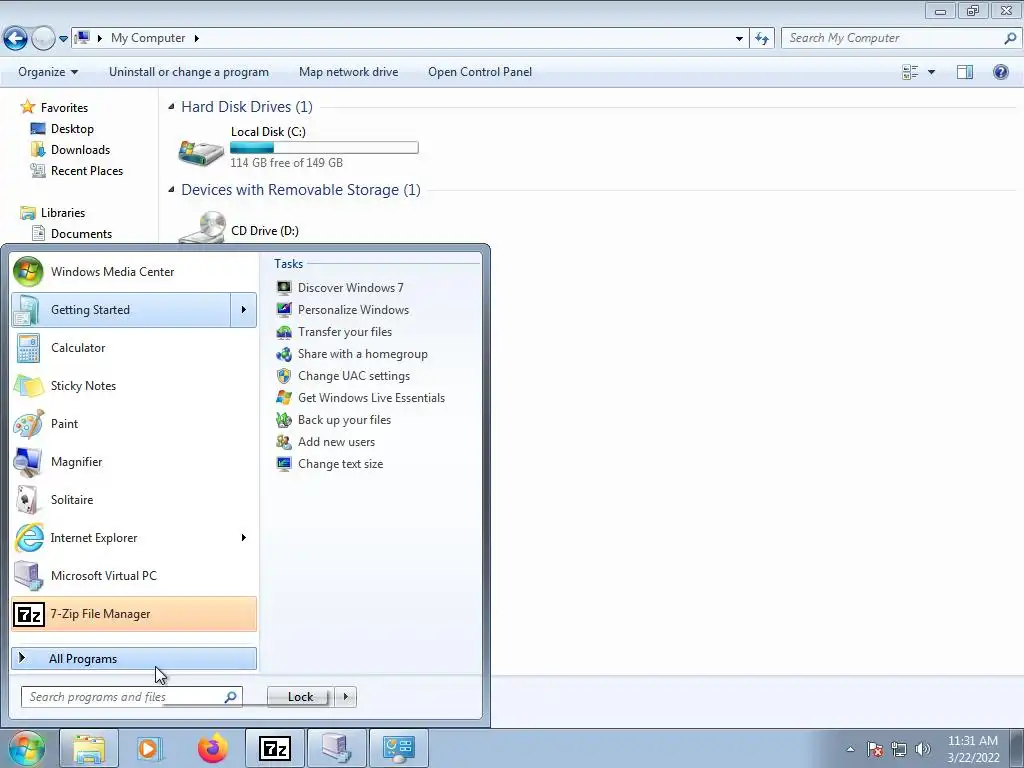The height and width of the screenshot is (768, 1024).
Task: Launch Paint from the Start menu
Action: 134,424
